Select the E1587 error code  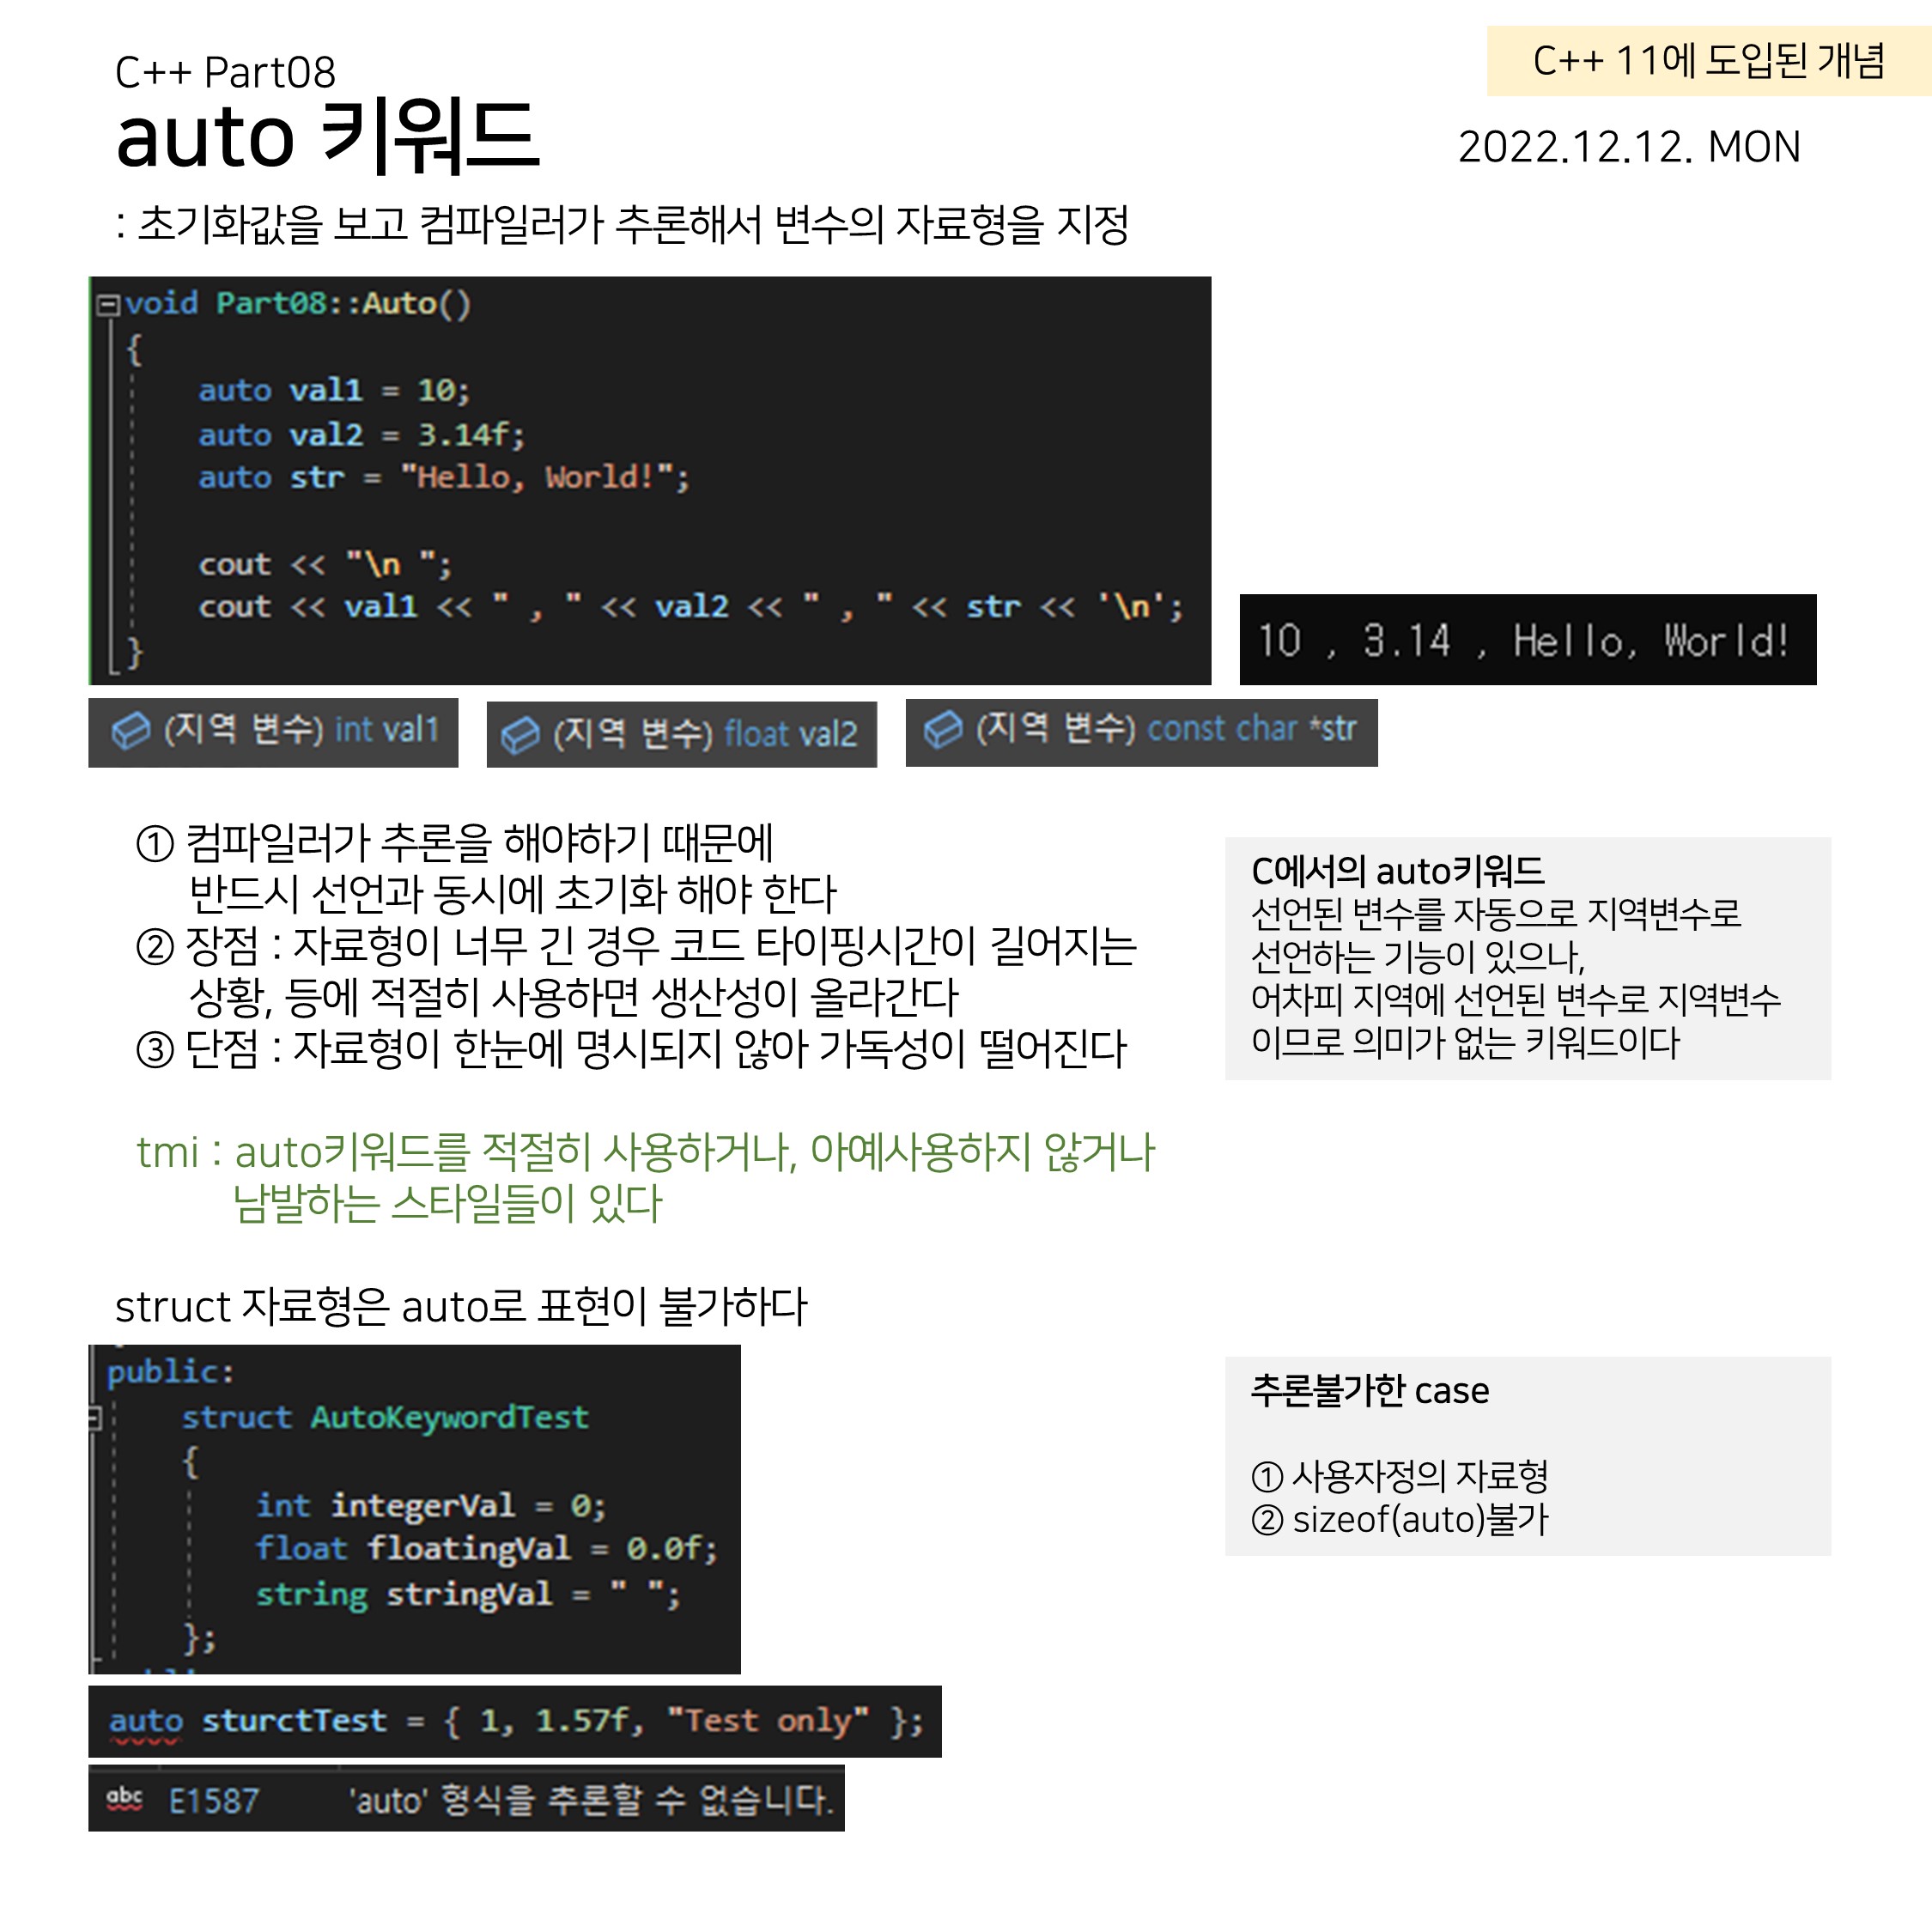[x=214, y=1801]
